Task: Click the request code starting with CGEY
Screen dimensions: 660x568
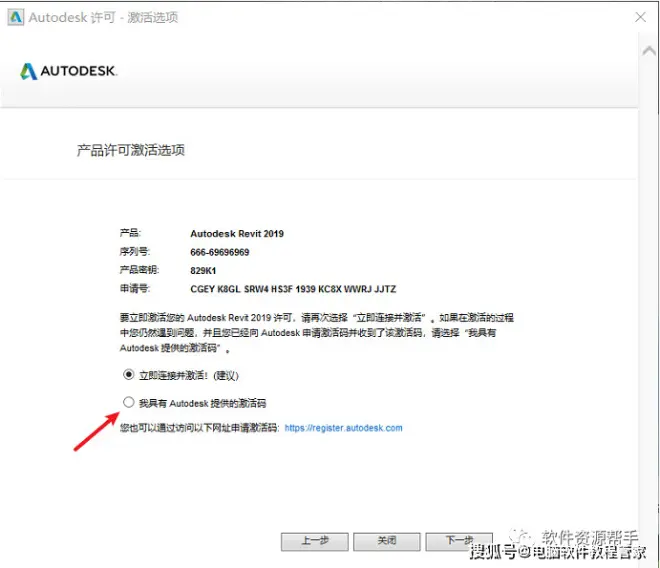Action: (x=293, y=289)
